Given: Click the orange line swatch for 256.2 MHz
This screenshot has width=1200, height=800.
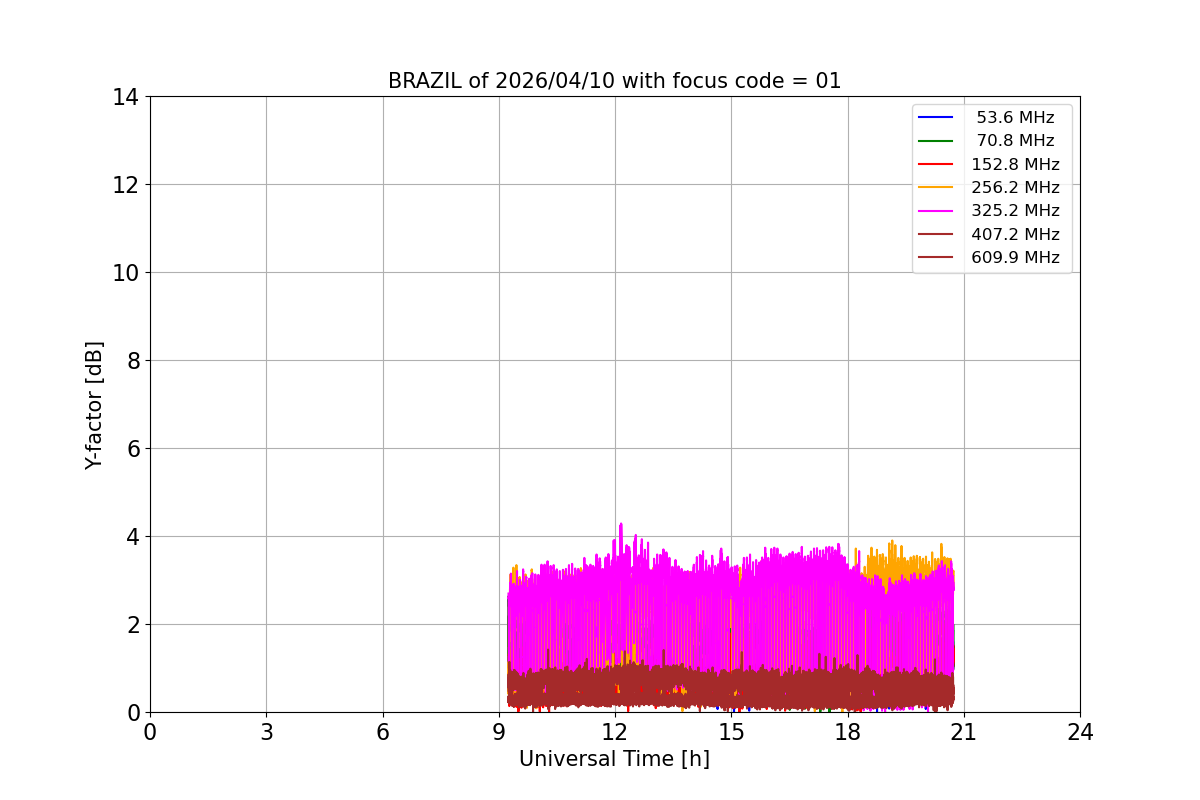Looking at the screenshot, I should tap(936, 188).
